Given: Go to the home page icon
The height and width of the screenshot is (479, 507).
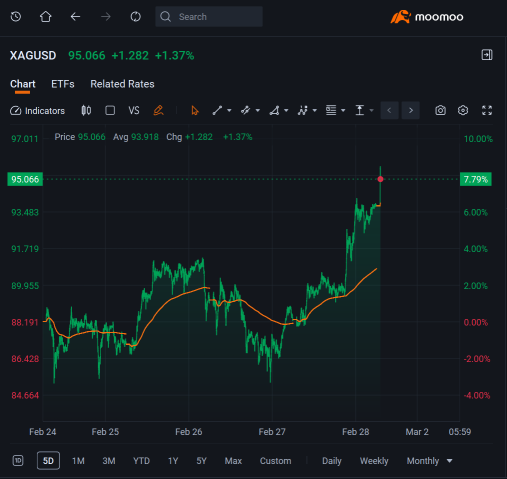Looking at the screenshot, I should pos(46,17).
